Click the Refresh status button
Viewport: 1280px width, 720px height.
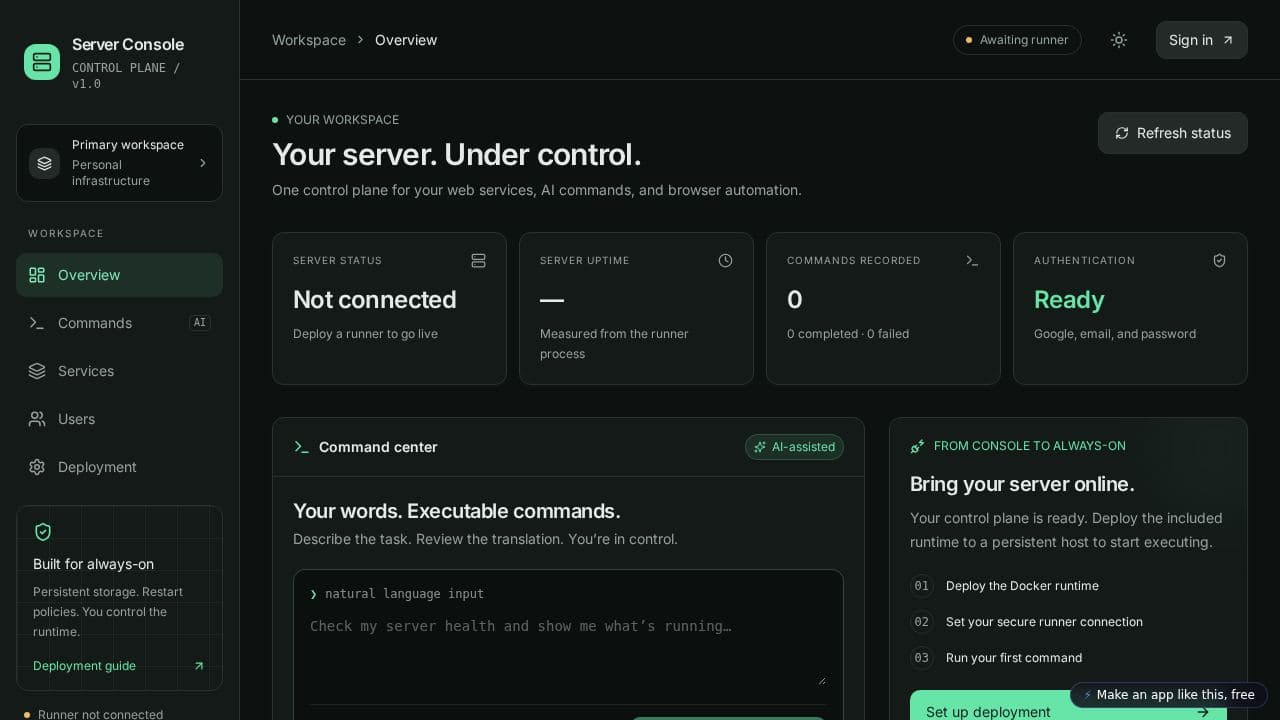1173,133
